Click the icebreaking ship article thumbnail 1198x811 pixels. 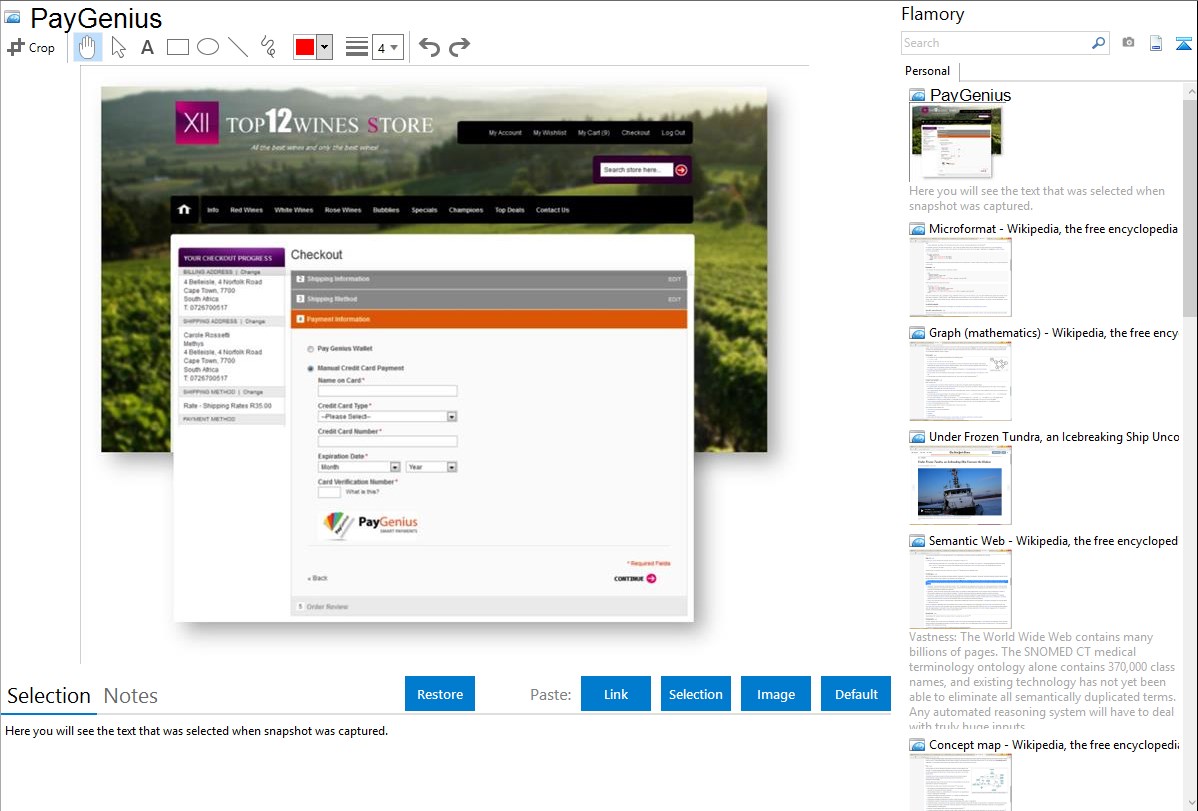[x=960, y=485]
